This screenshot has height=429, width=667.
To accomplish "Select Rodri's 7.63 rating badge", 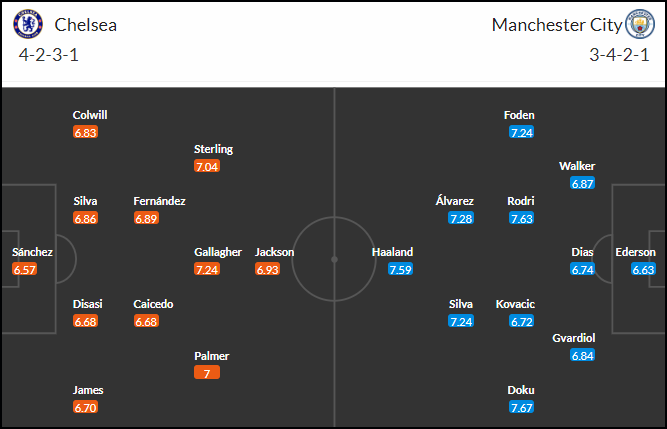I will click(522, 218).
